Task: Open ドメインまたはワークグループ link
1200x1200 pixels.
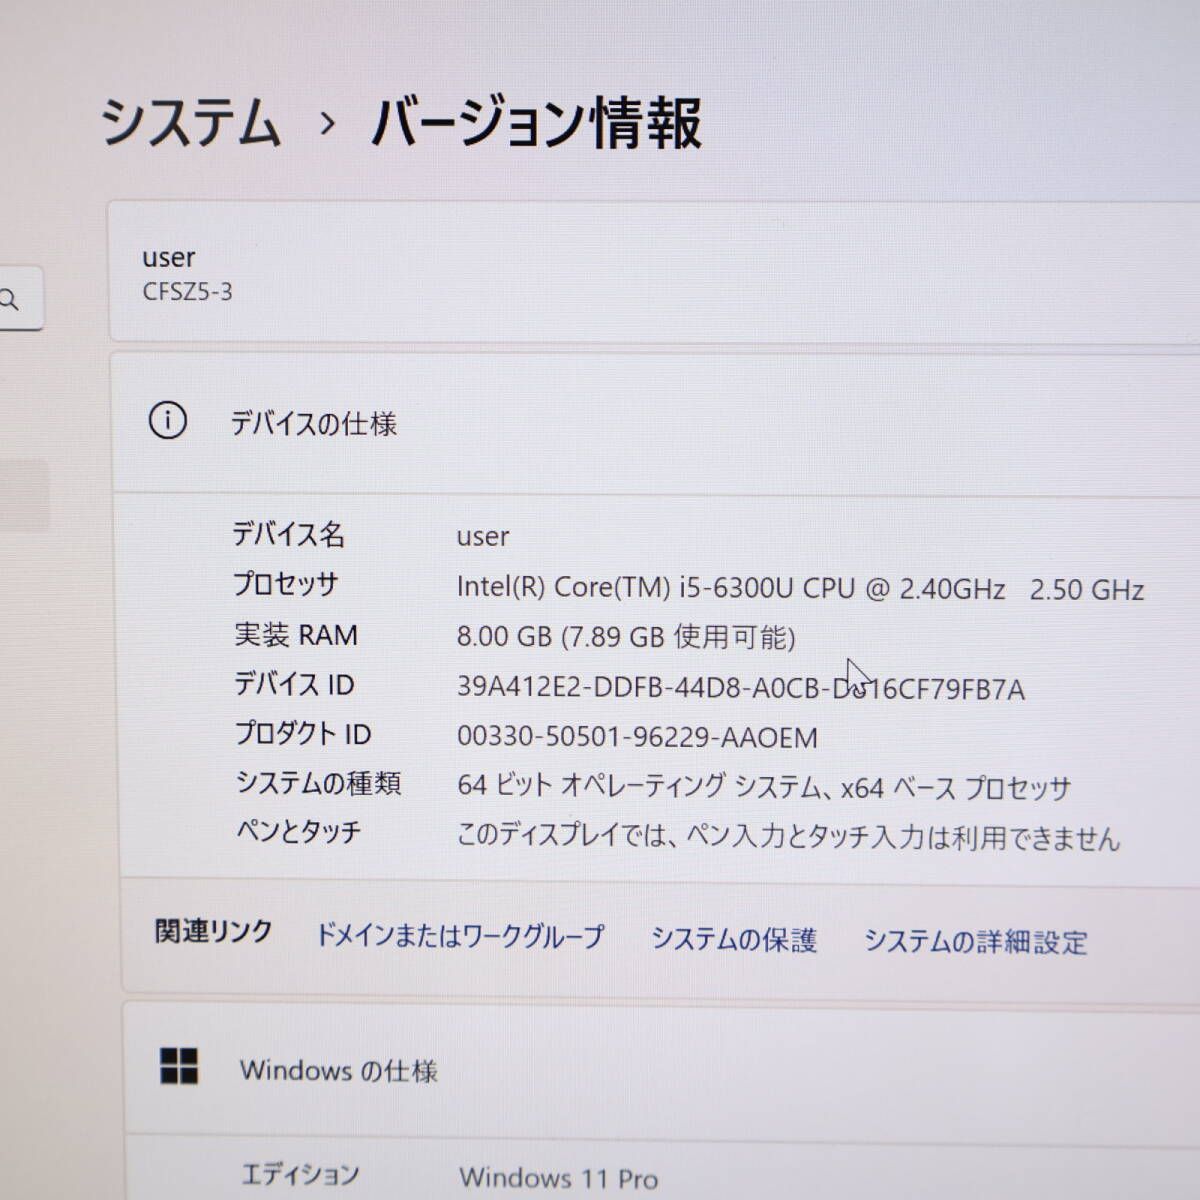Action: 460,936
